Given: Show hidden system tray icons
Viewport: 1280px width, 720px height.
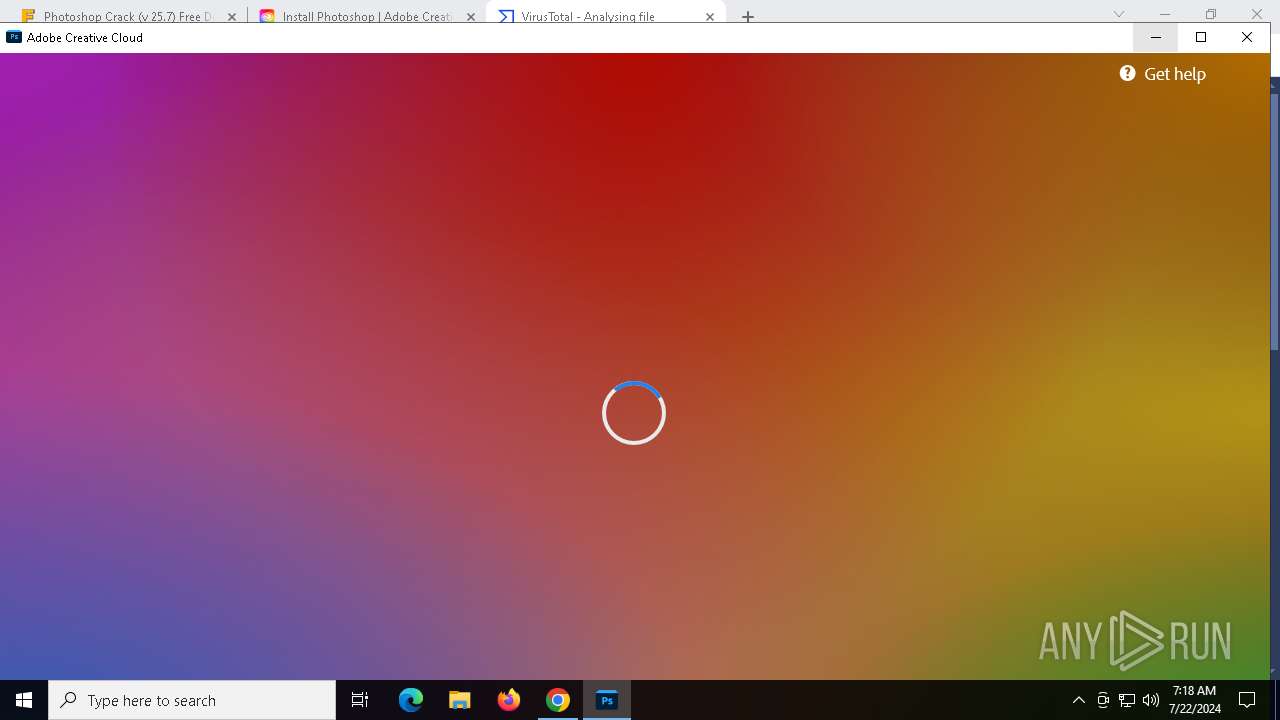Looking at the screenshot, I should point(1078,700).
